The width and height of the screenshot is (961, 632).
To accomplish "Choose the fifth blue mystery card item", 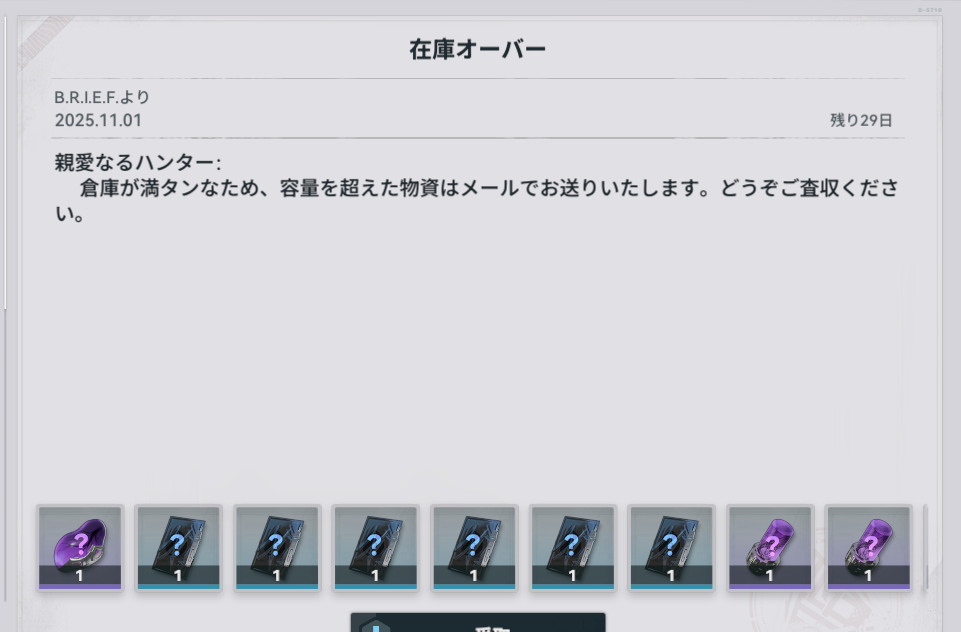I will [x=573, y=547].
